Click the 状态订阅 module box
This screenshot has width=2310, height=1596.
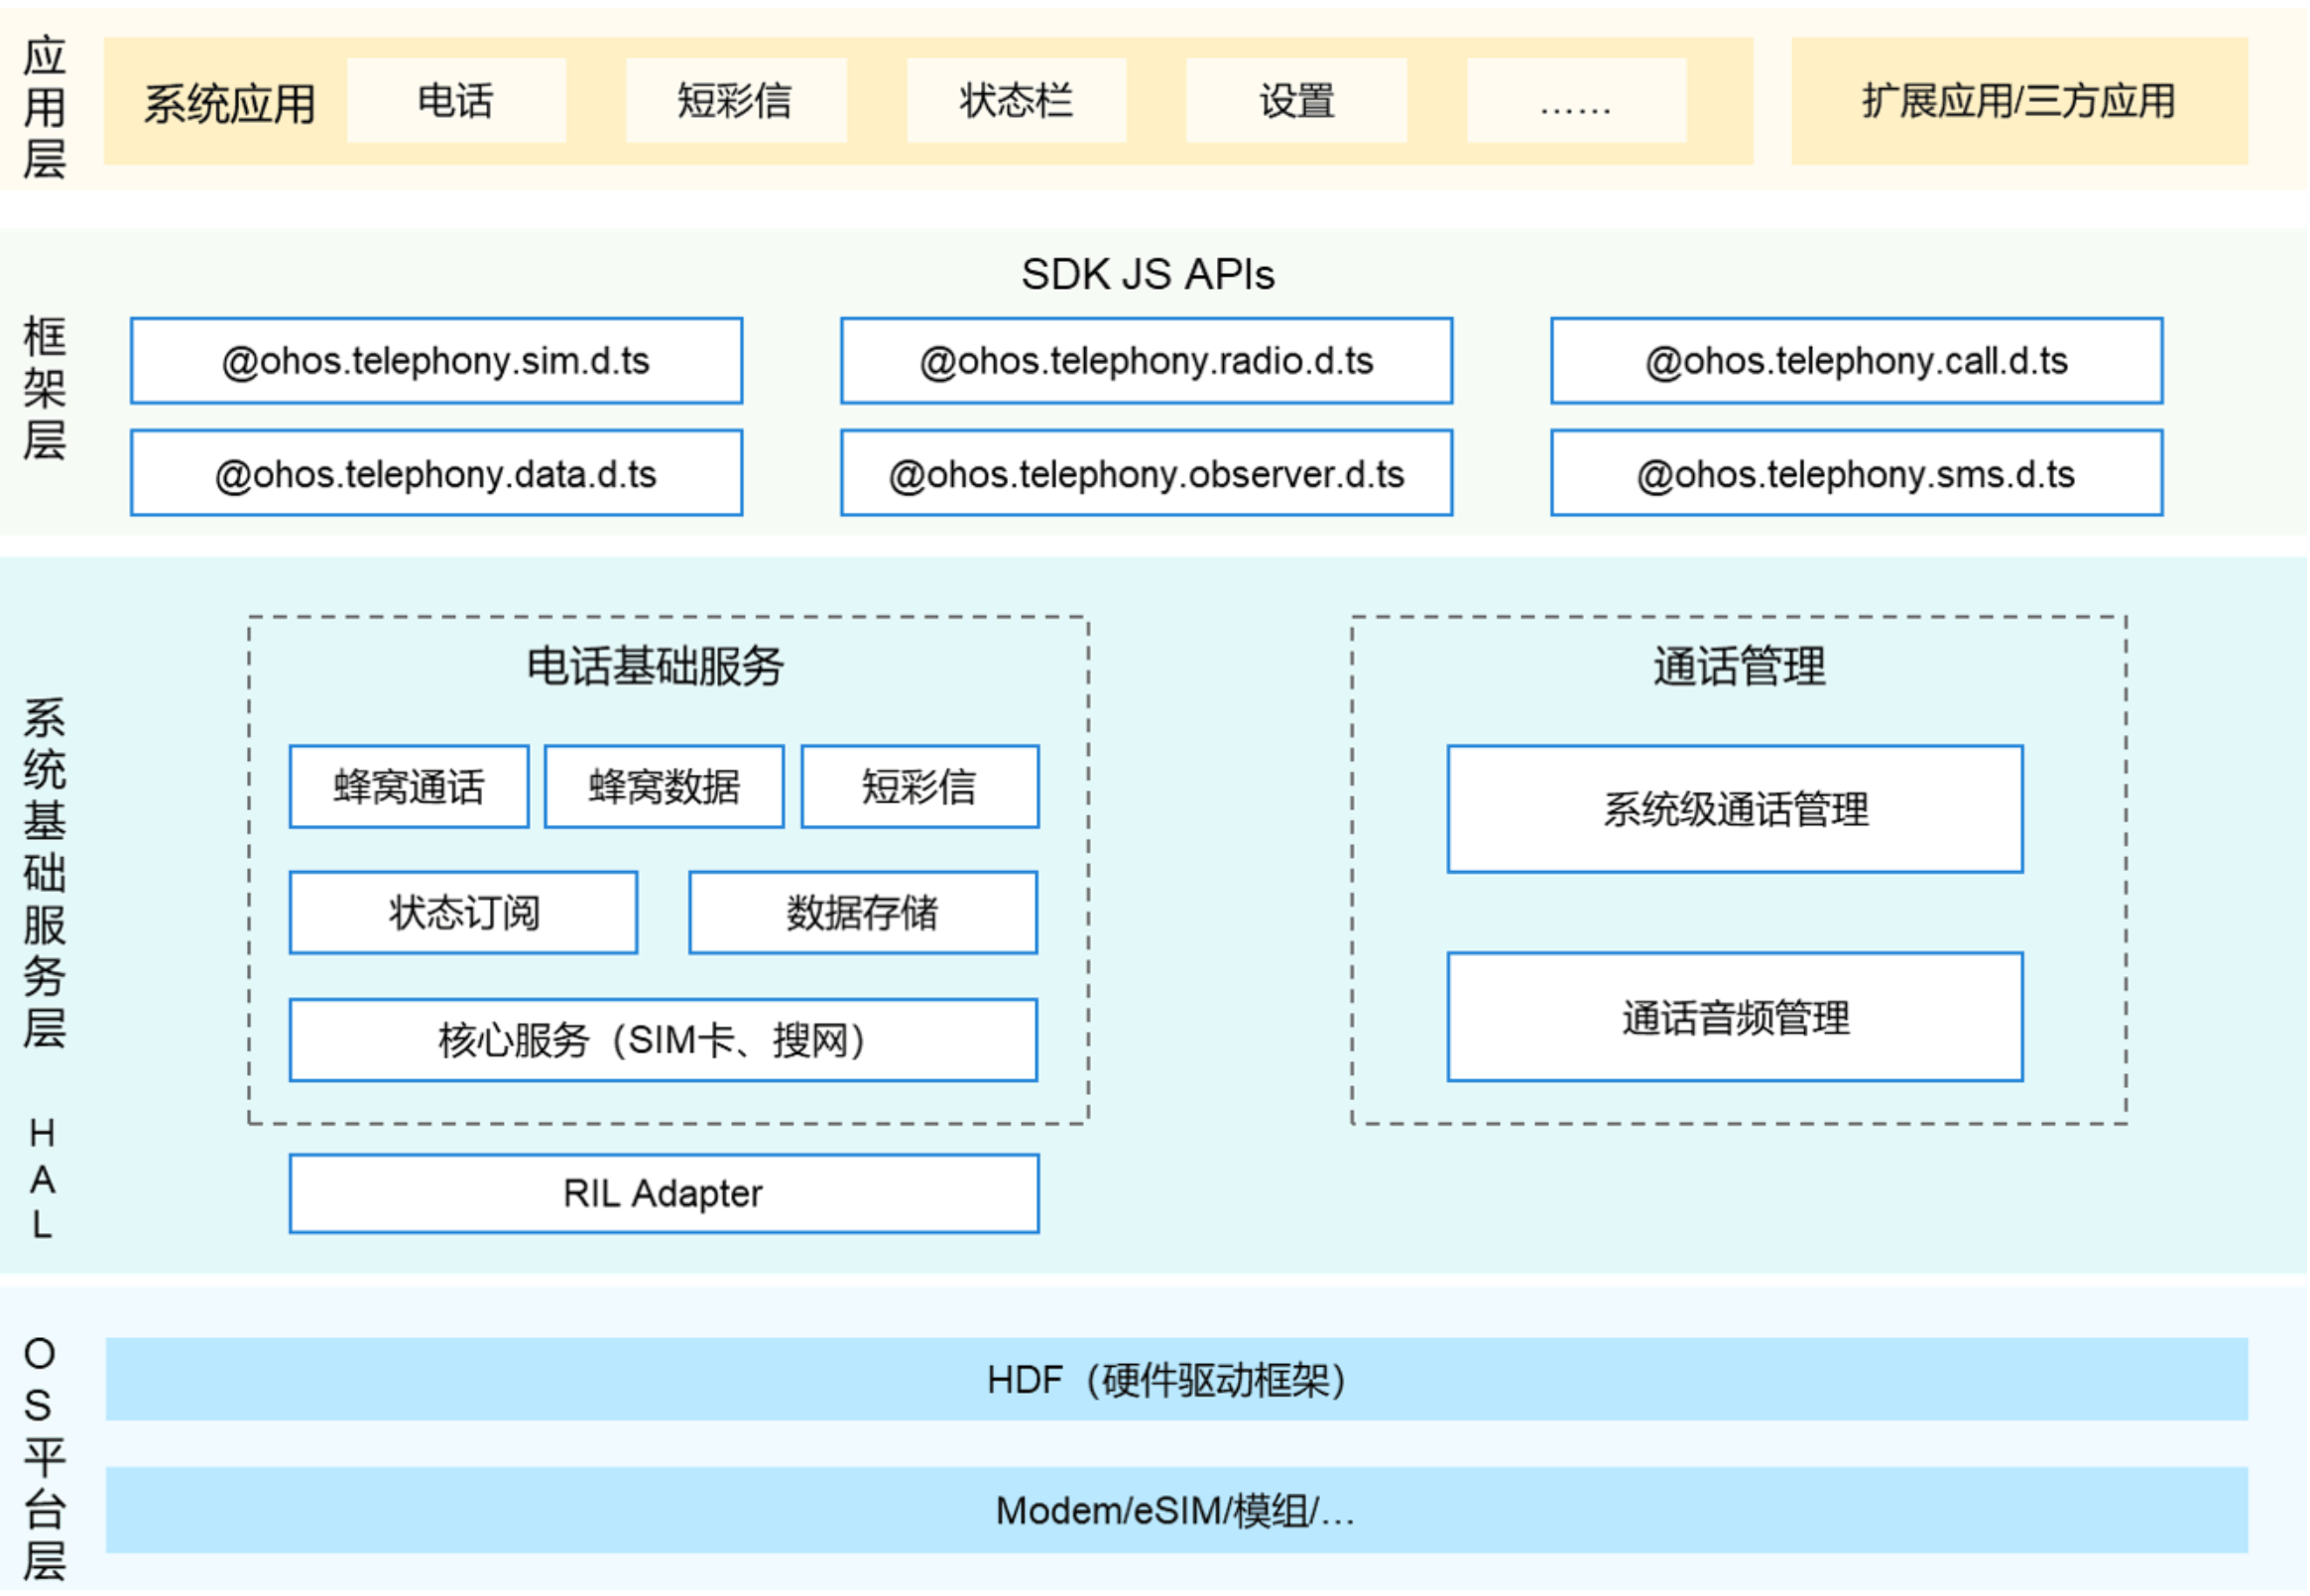[x=463, y=913]
